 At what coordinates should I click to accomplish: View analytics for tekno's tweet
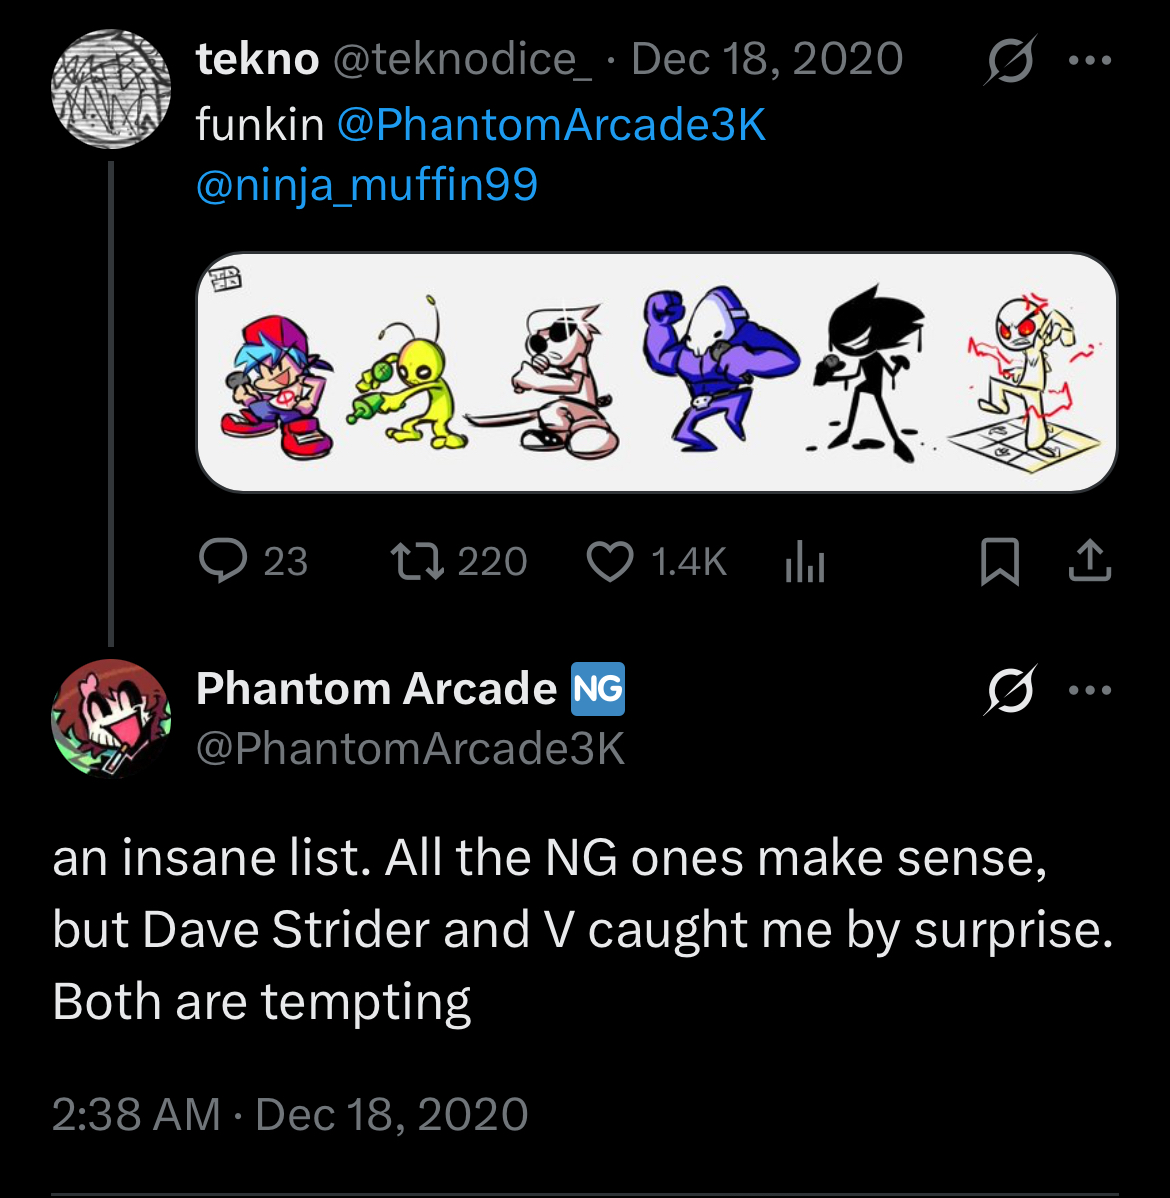[x=804, y=561]
